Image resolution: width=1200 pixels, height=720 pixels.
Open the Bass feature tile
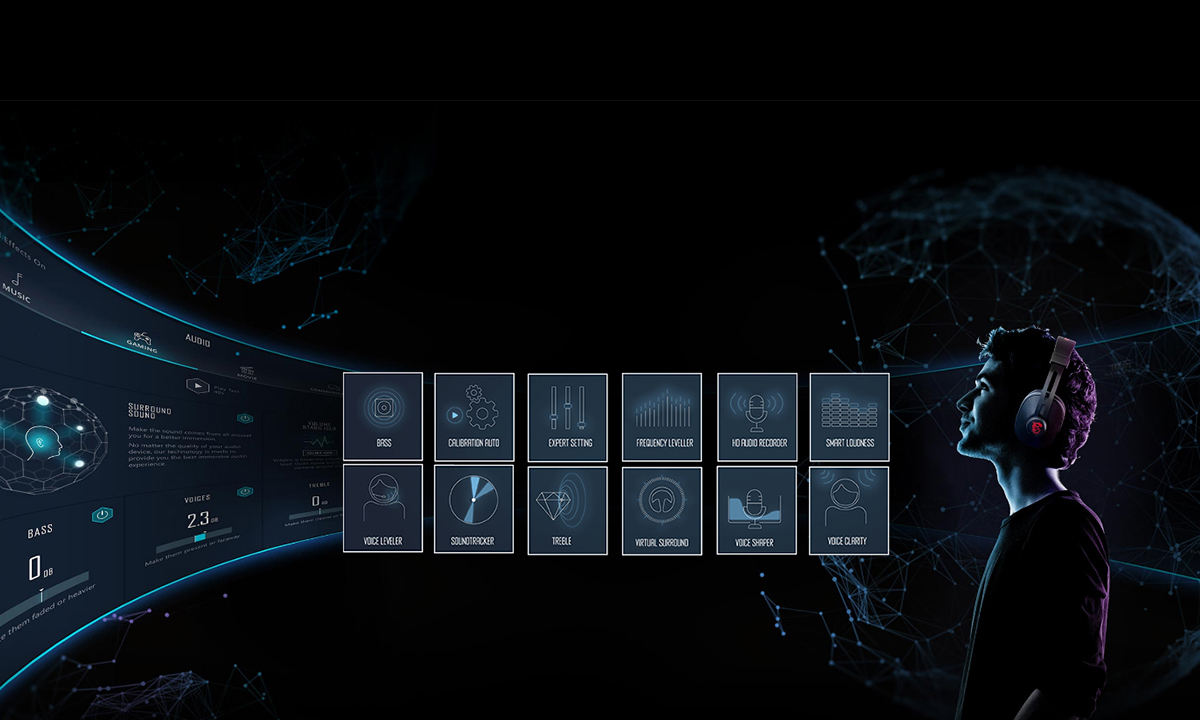click(x=383, y=417)
